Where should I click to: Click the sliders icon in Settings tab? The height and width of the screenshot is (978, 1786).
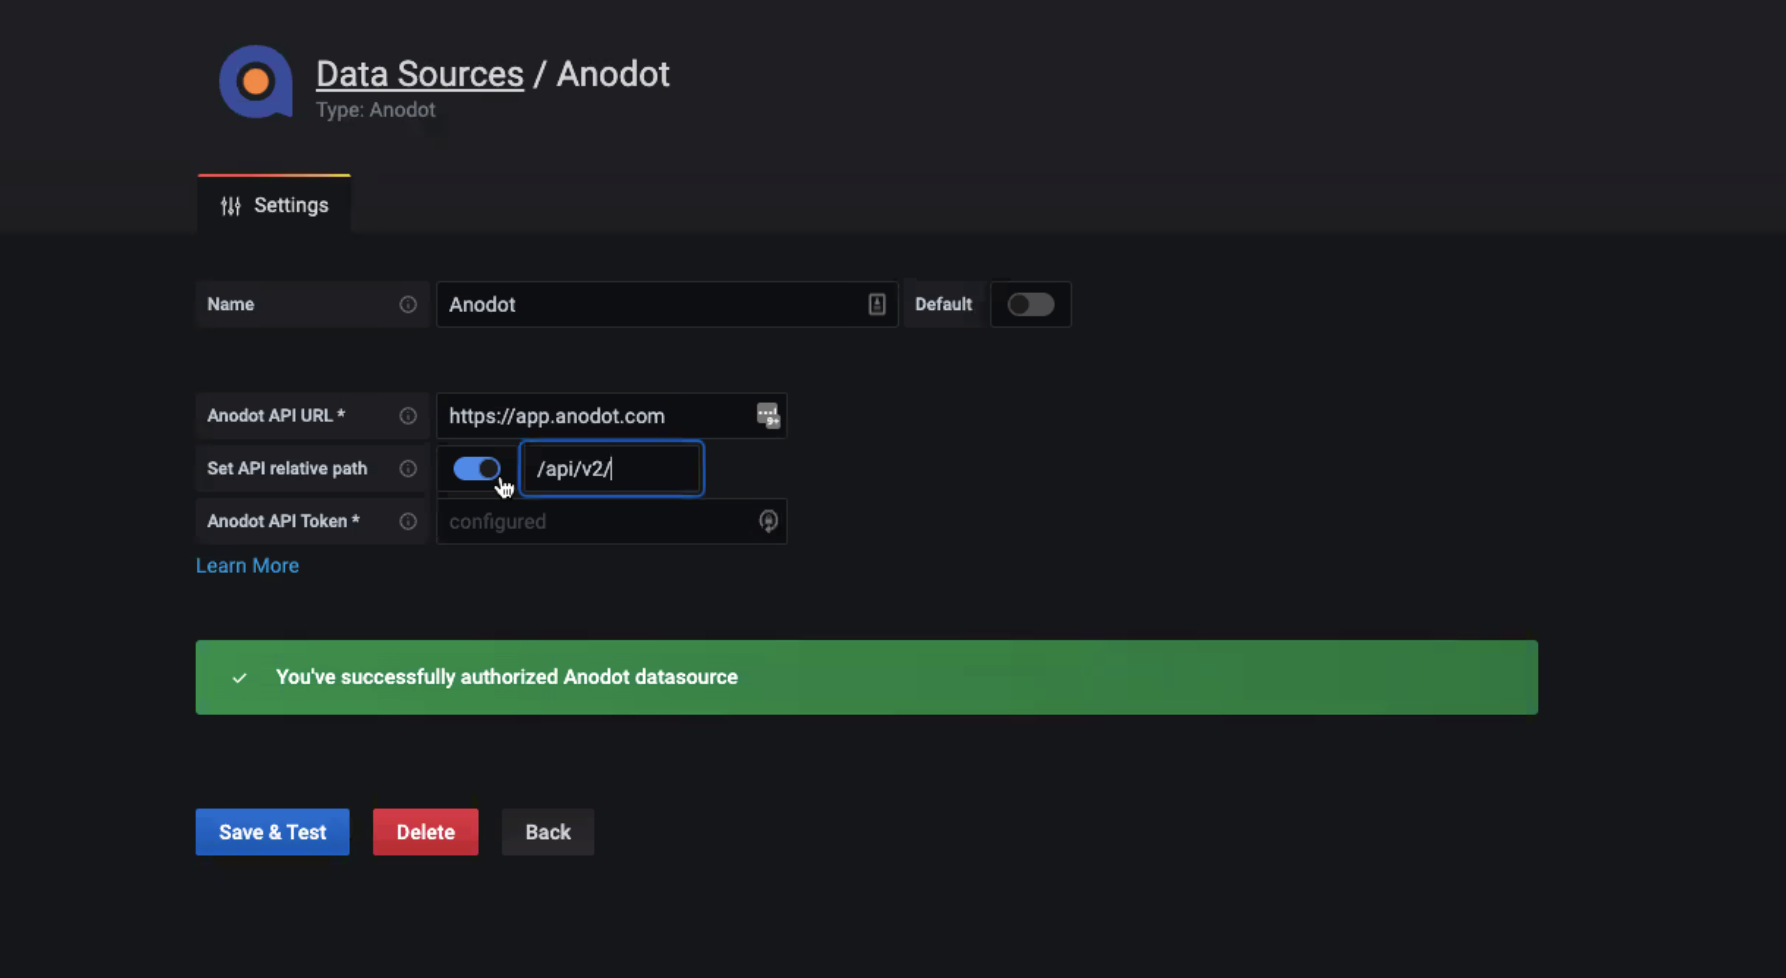pyautogui.click(x=231, y=206)
